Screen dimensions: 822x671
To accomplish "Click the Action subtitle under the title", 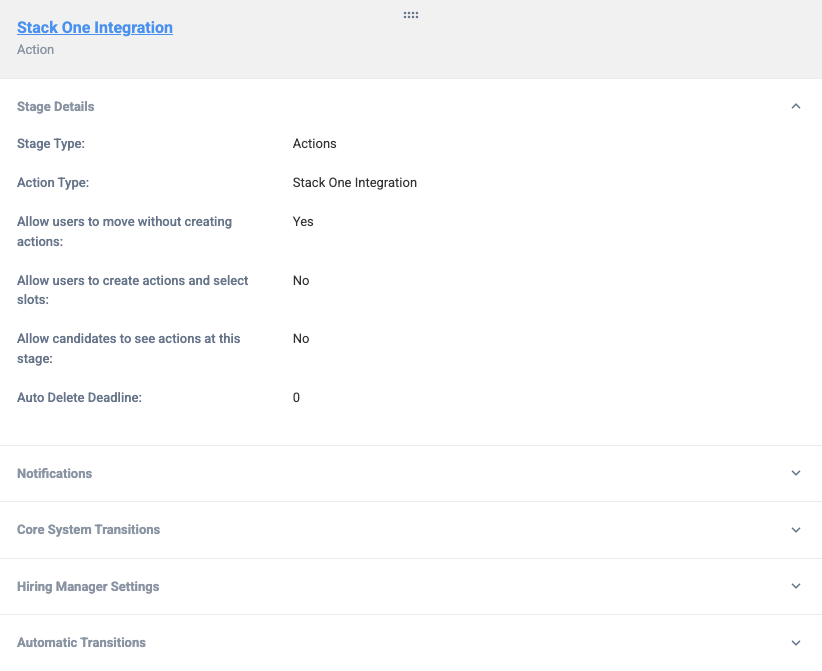I will pyautogui.click(x=36, y=50).
